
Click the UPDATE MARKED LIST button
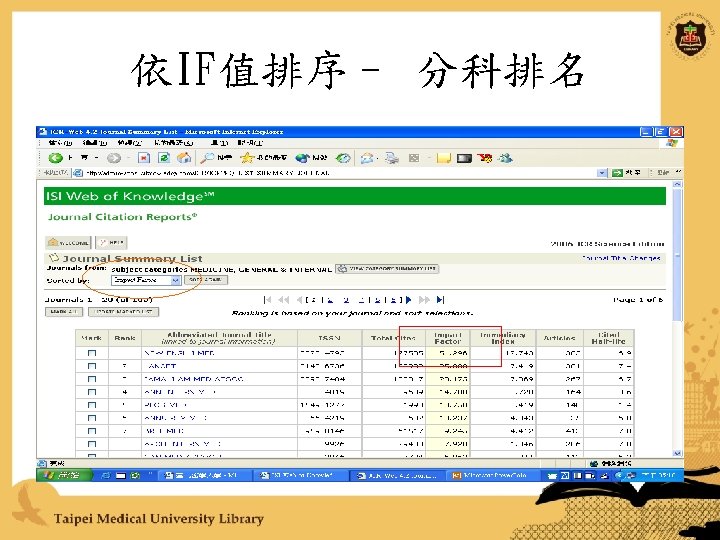[124, 312]
